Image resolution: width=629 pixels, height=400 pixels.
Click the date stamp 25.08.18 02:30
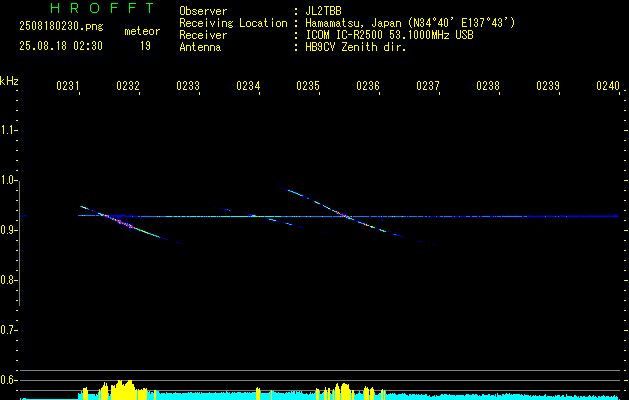coord(61,46)
